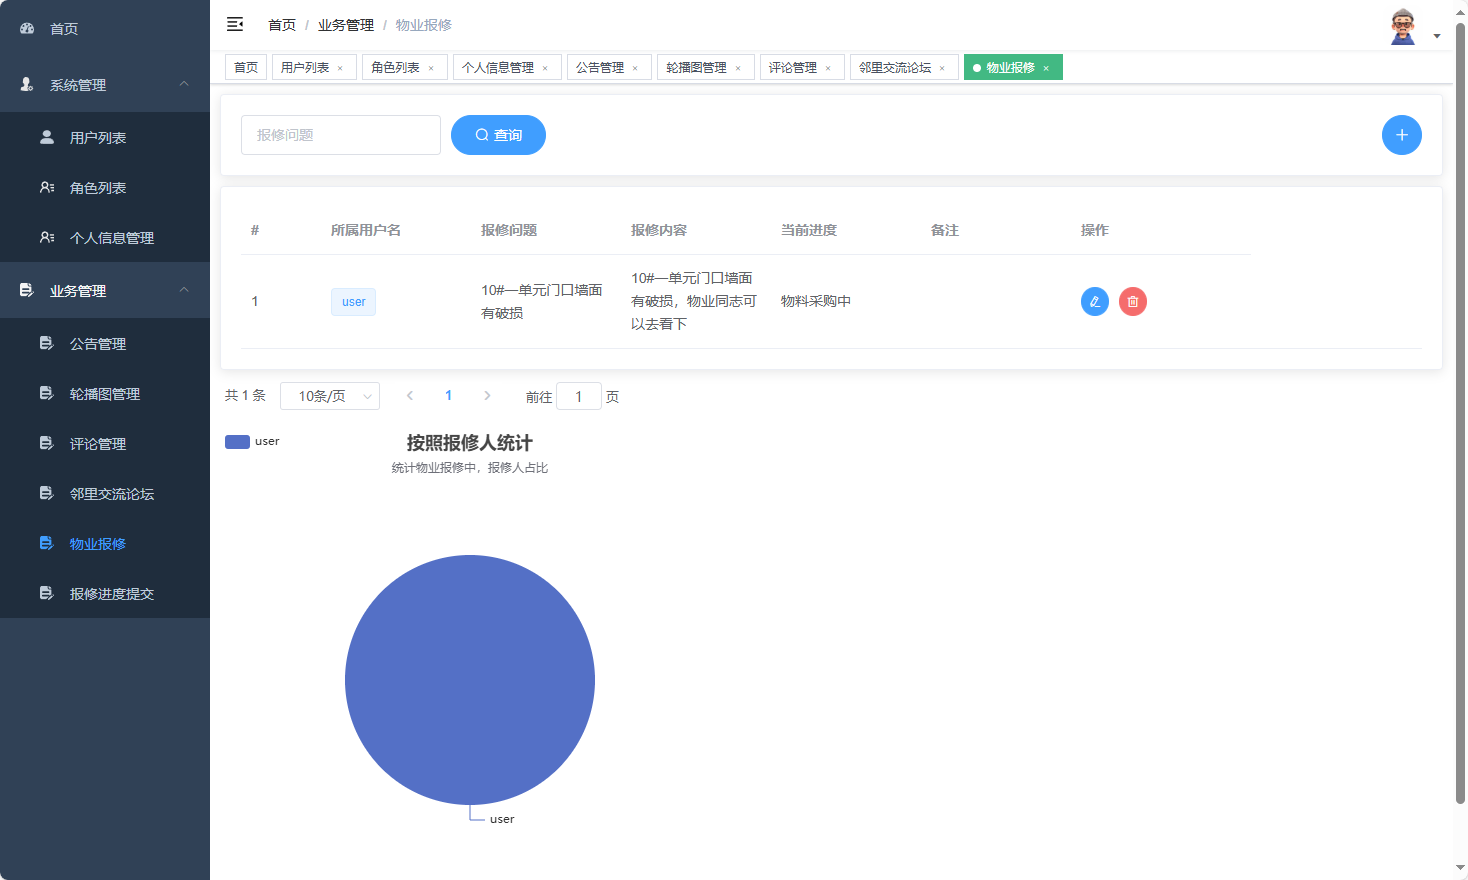Click 查询 to search repair issues
1468x880 pixels.
tap(498, 134)
